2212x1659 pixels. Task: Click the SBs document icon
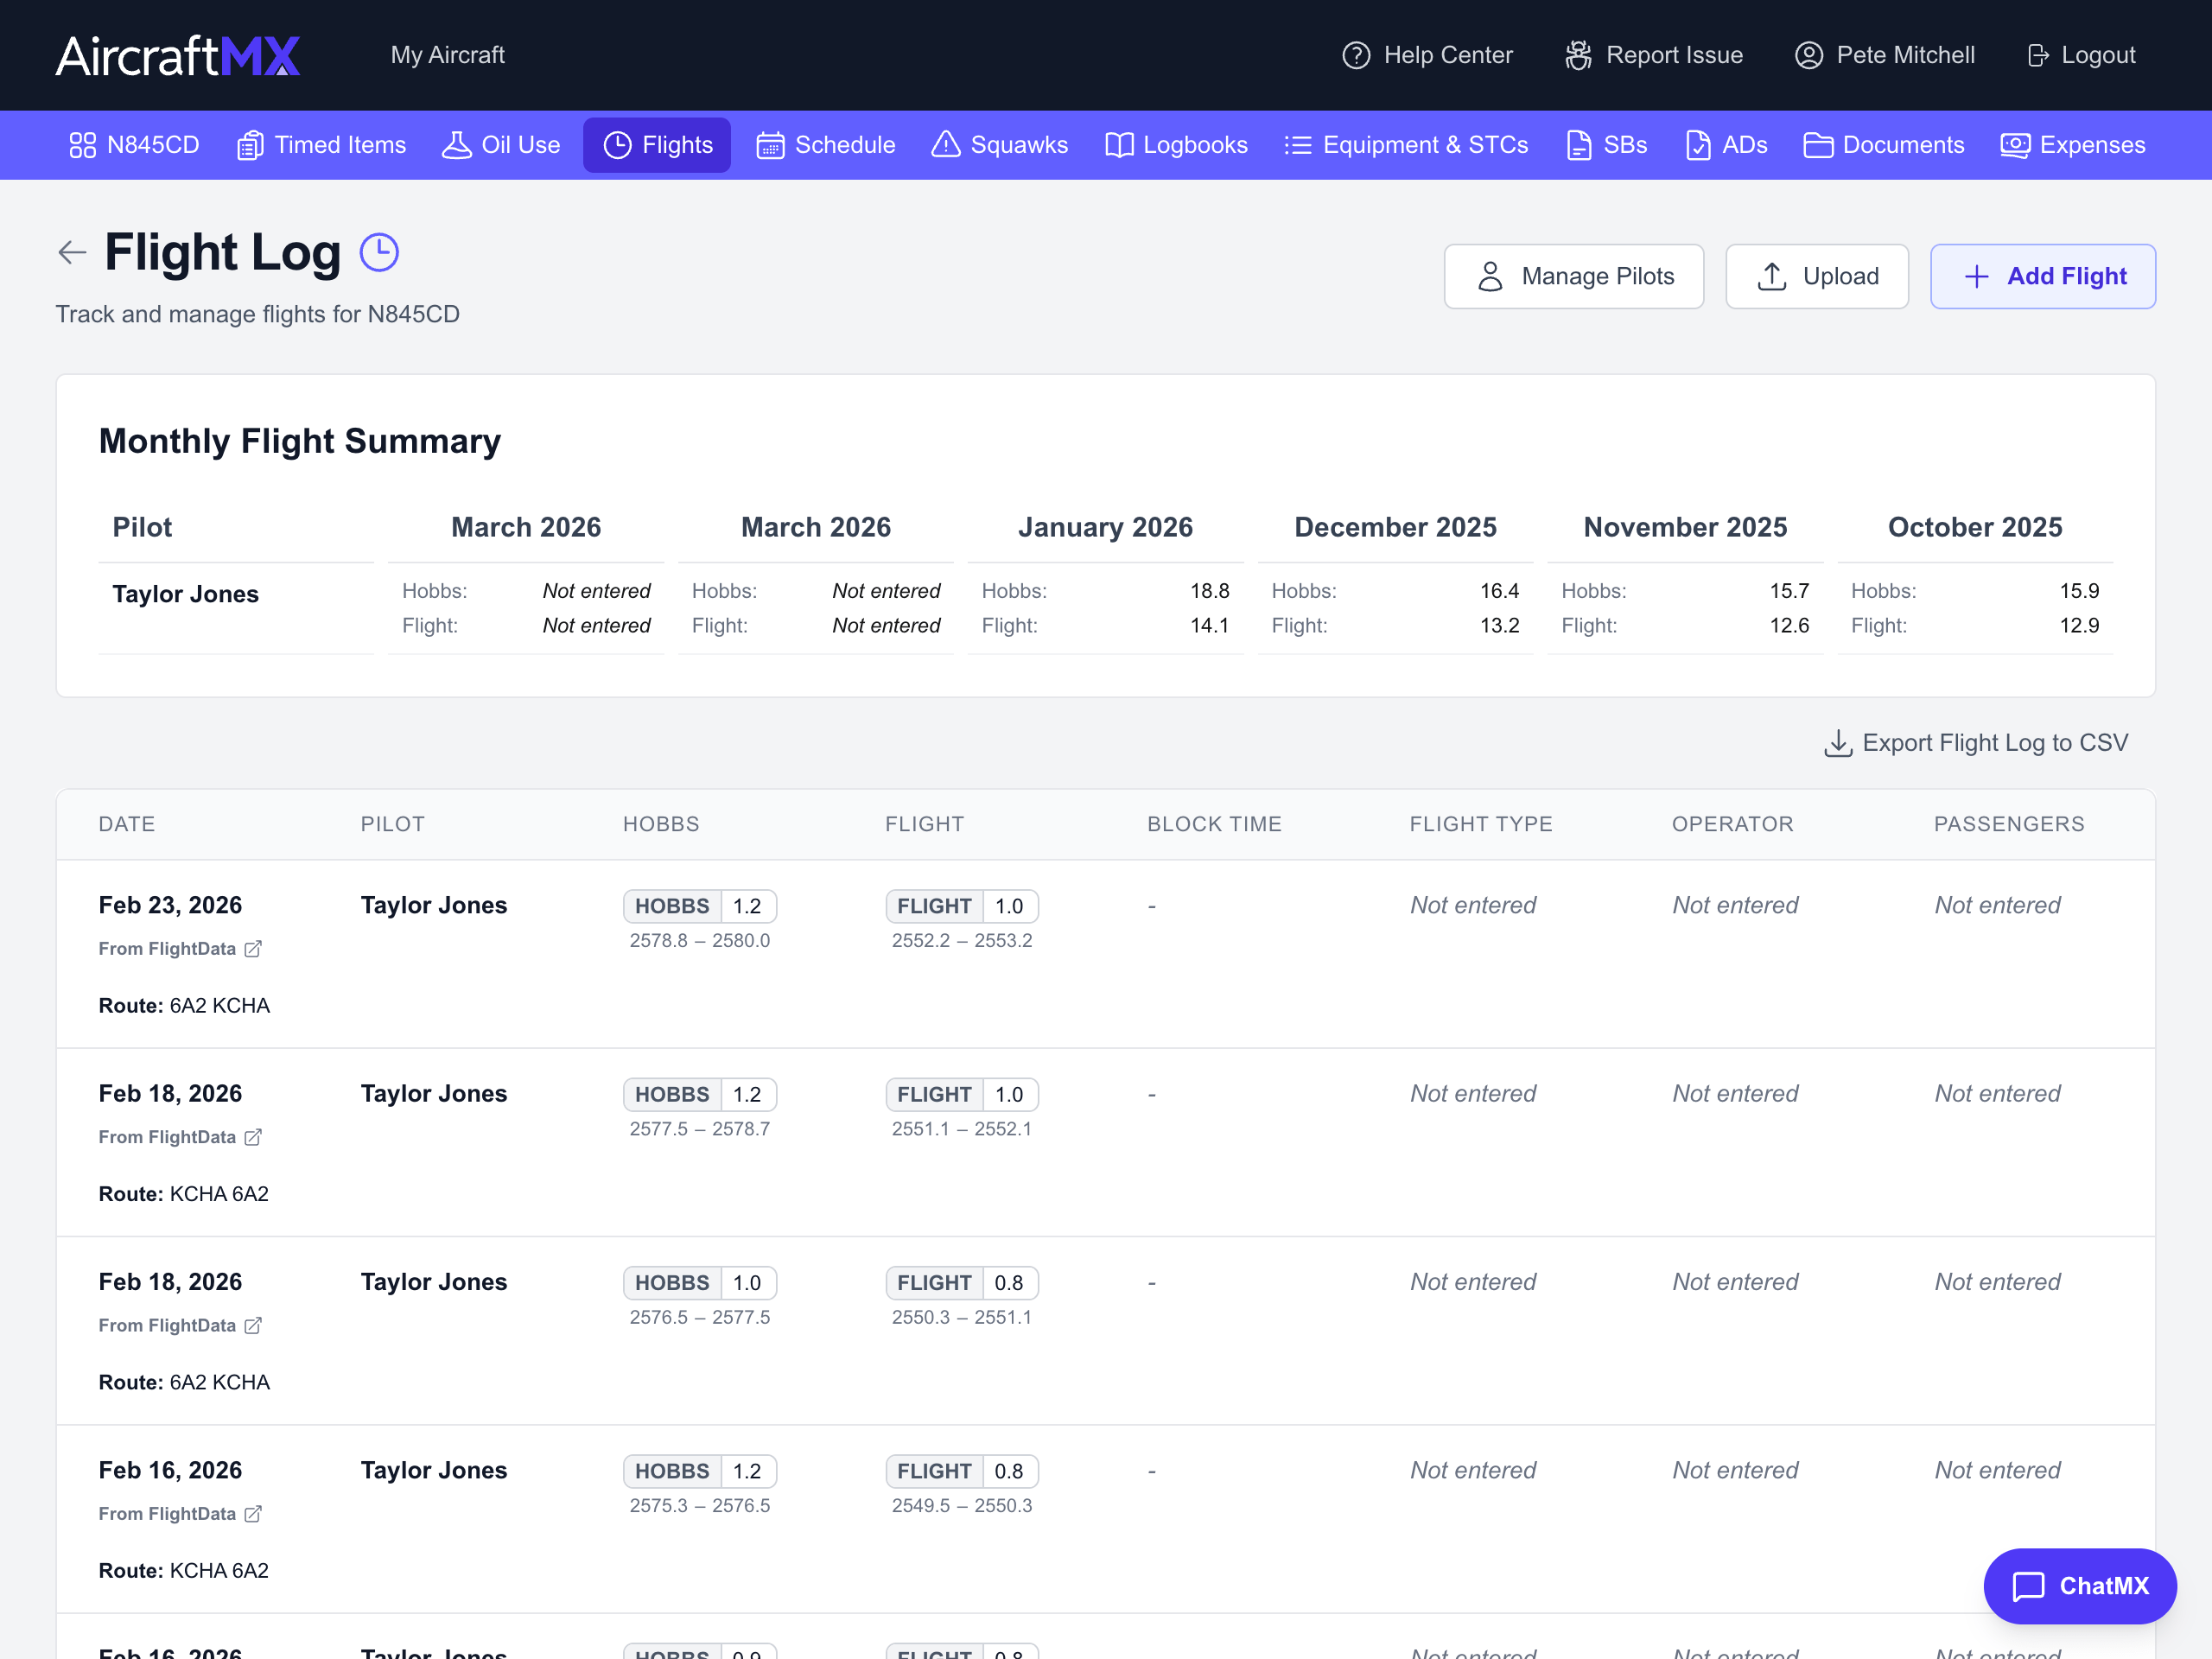click(x=1578, y=145)
